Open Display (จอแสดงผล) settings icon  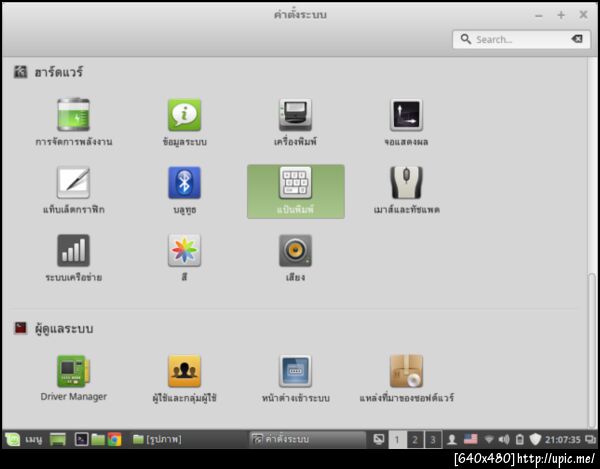(406, 115)
